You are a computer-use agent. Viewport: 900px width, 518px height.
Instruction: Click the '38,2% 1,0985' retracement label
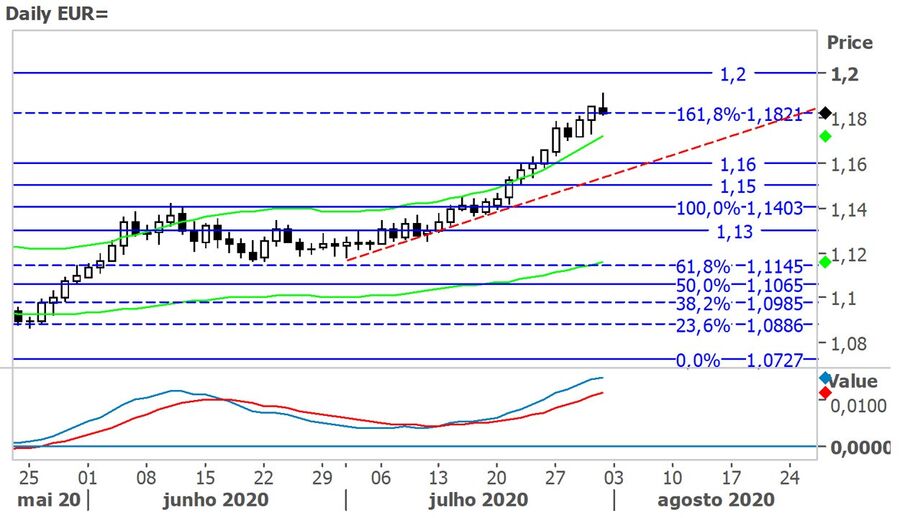[x=739, y=303]
